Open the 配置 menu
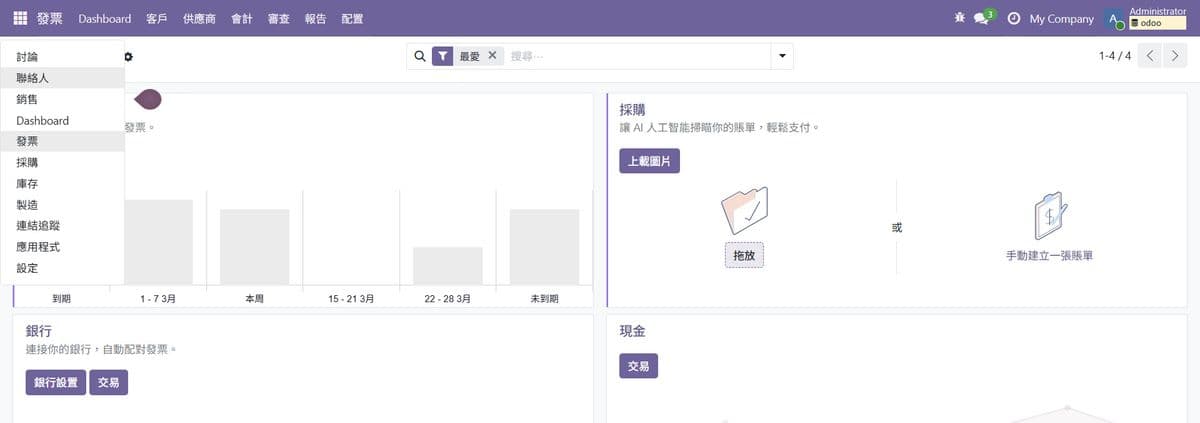This screenshot has width=1200, height=423. (352, 18)
